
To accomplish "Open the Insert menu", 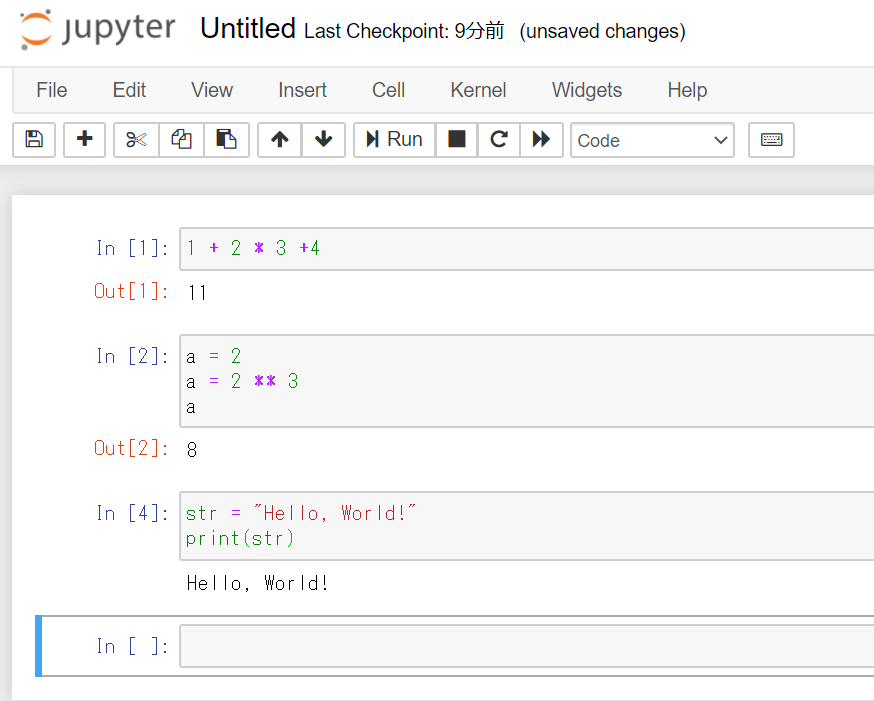I will coord(302,90).
